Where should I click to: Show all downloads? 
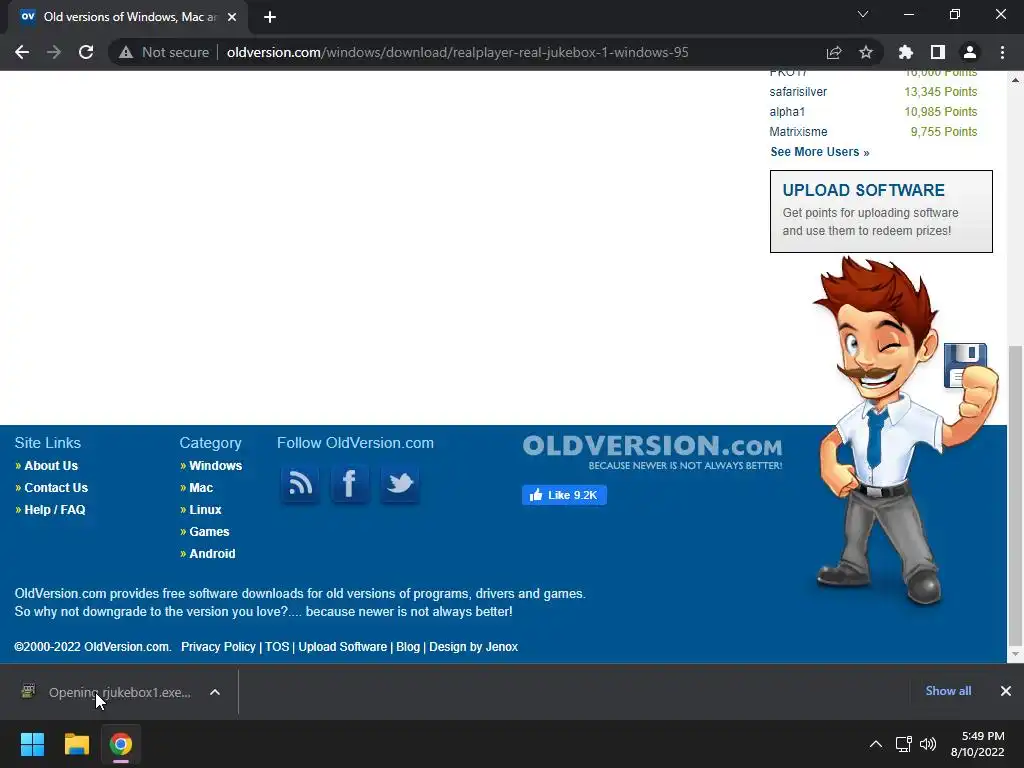tap(948, 691)
